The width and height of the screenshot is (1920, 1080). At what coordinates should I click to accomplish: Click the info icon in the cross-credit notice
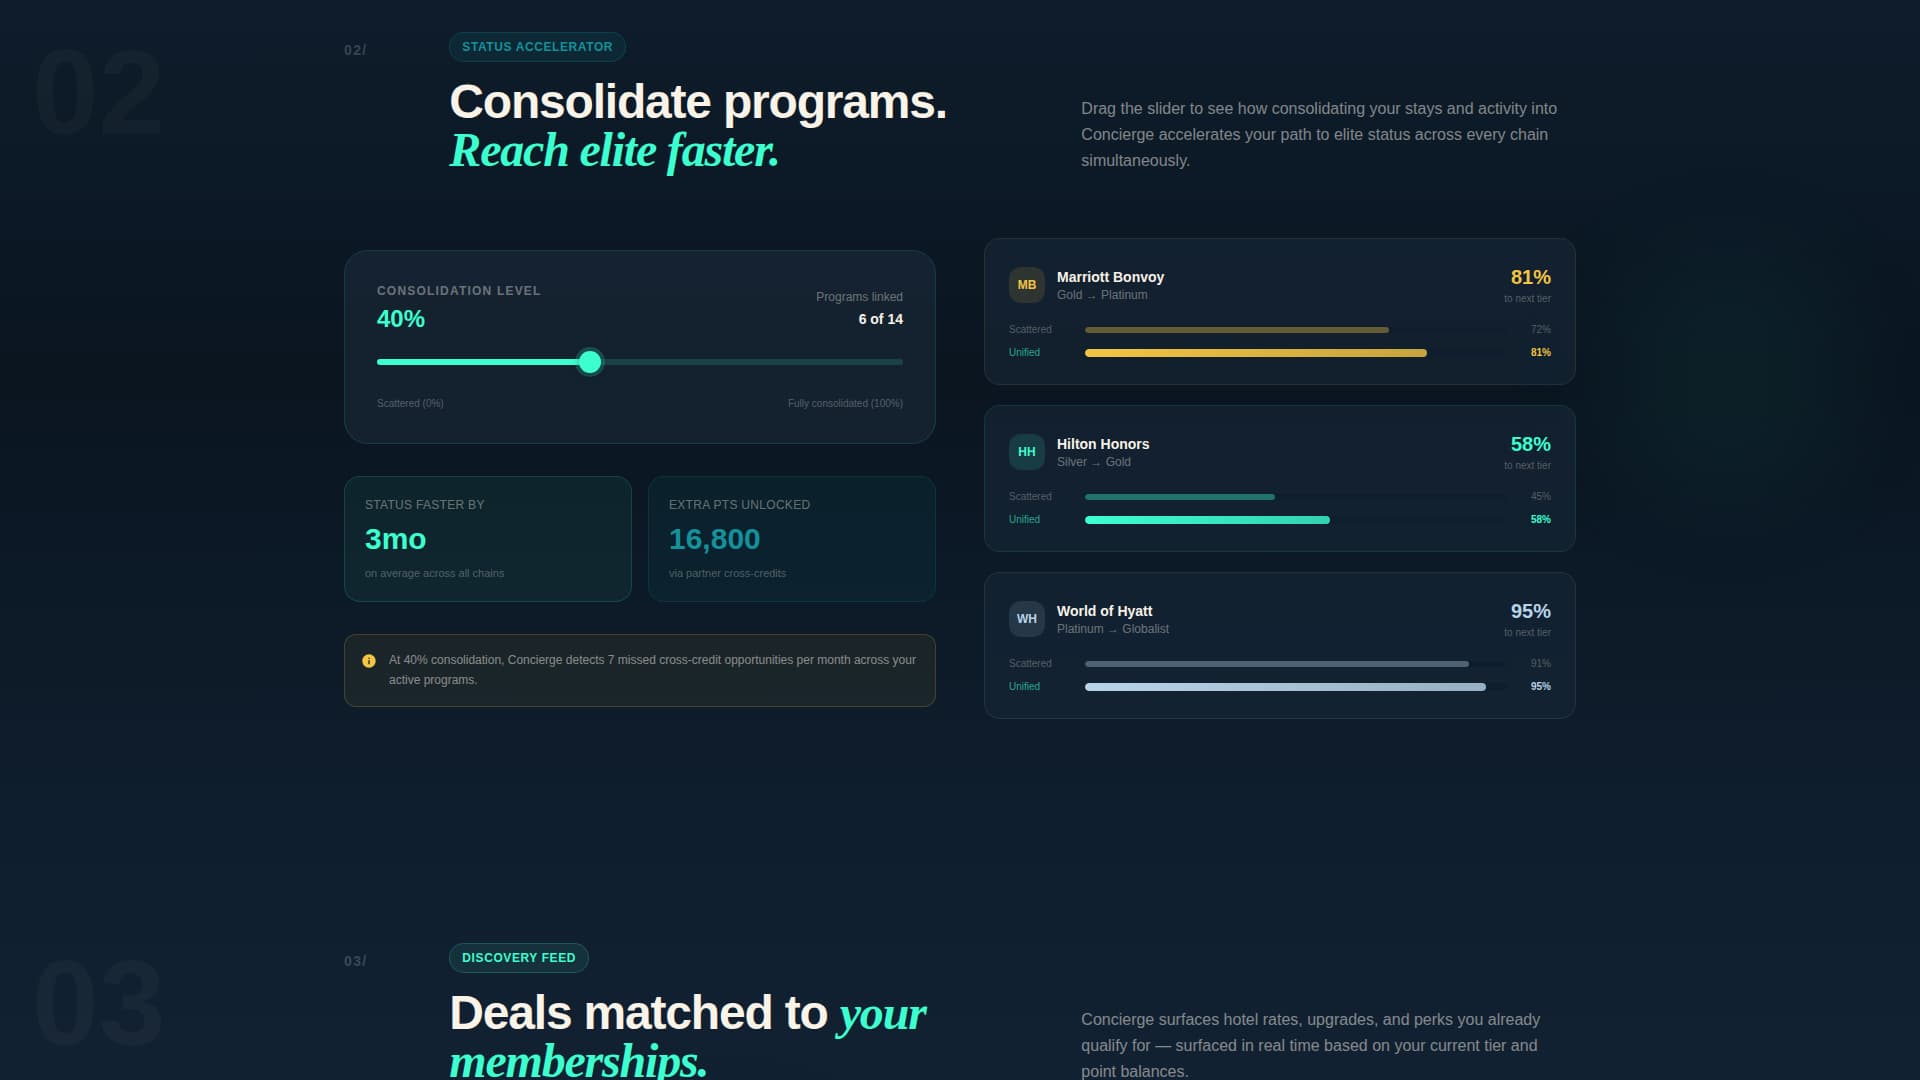tap(369, 660)
